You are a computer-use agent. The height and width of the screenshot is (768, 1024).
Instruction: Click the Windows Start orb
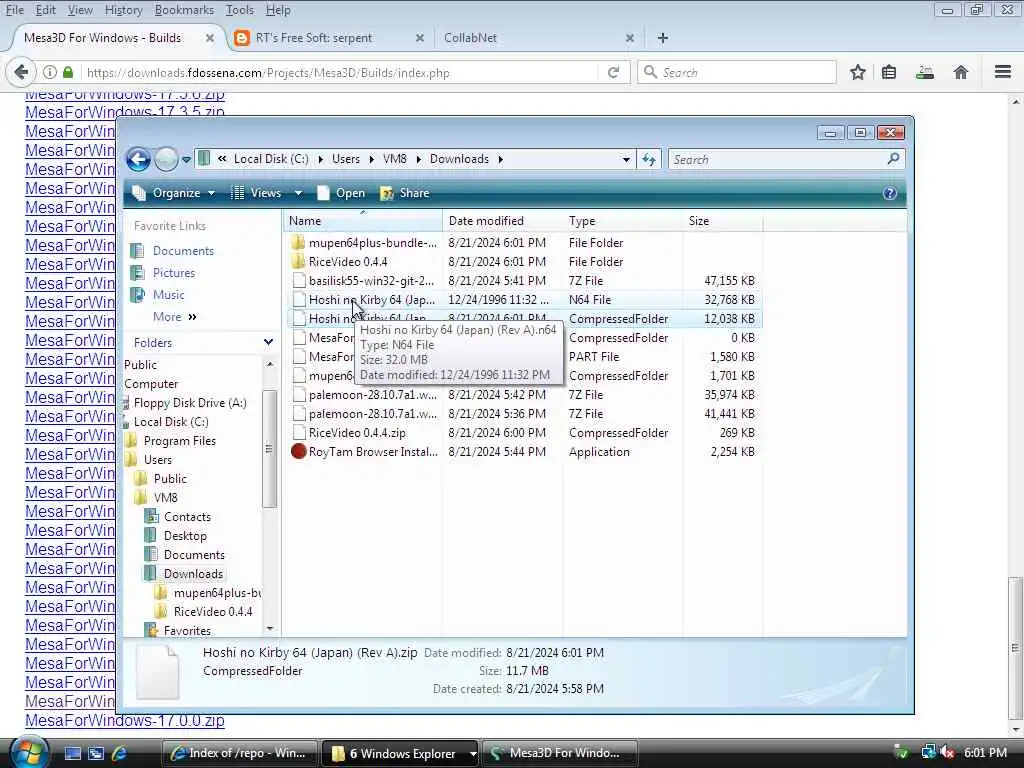click(x=28, y=752)
